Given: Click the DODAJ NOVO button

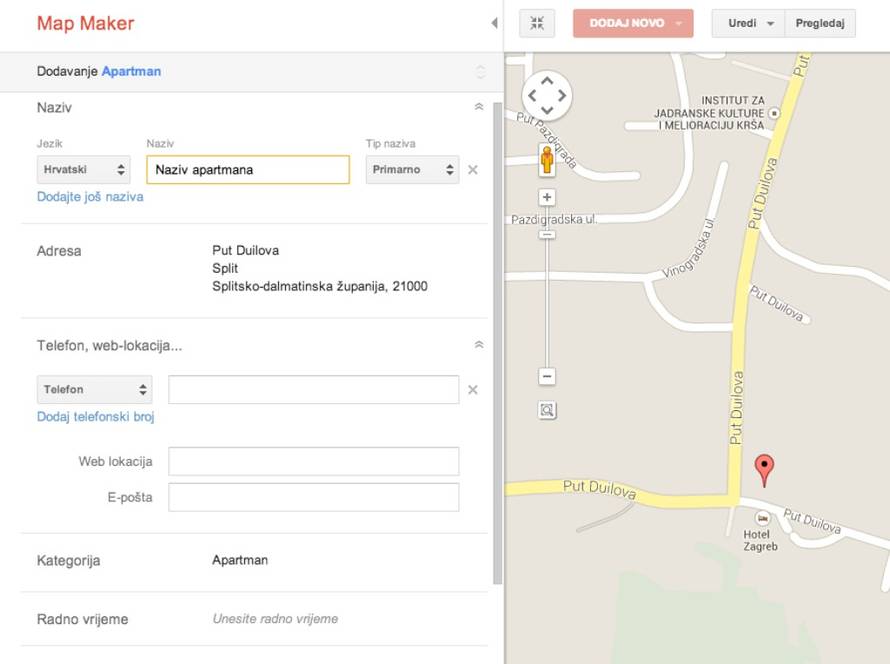Looking at the screenshot, I should (x=632, y=24).
